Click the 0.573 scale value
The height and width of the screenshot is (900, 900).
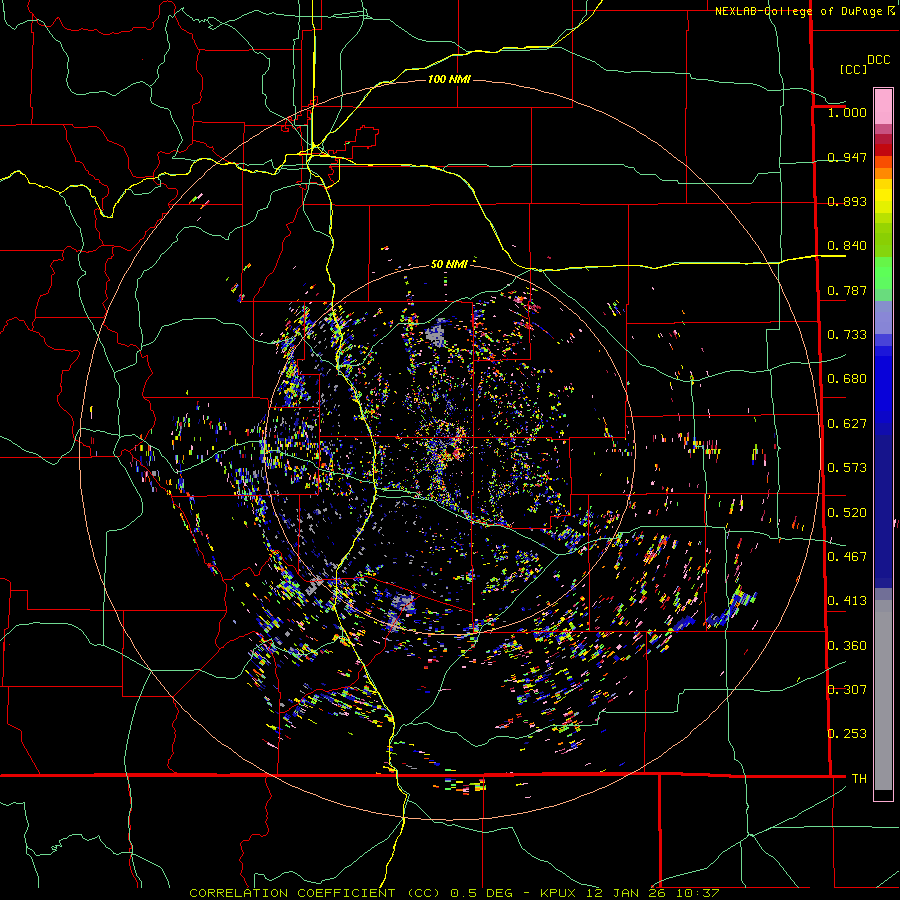[x=847, y=468]
